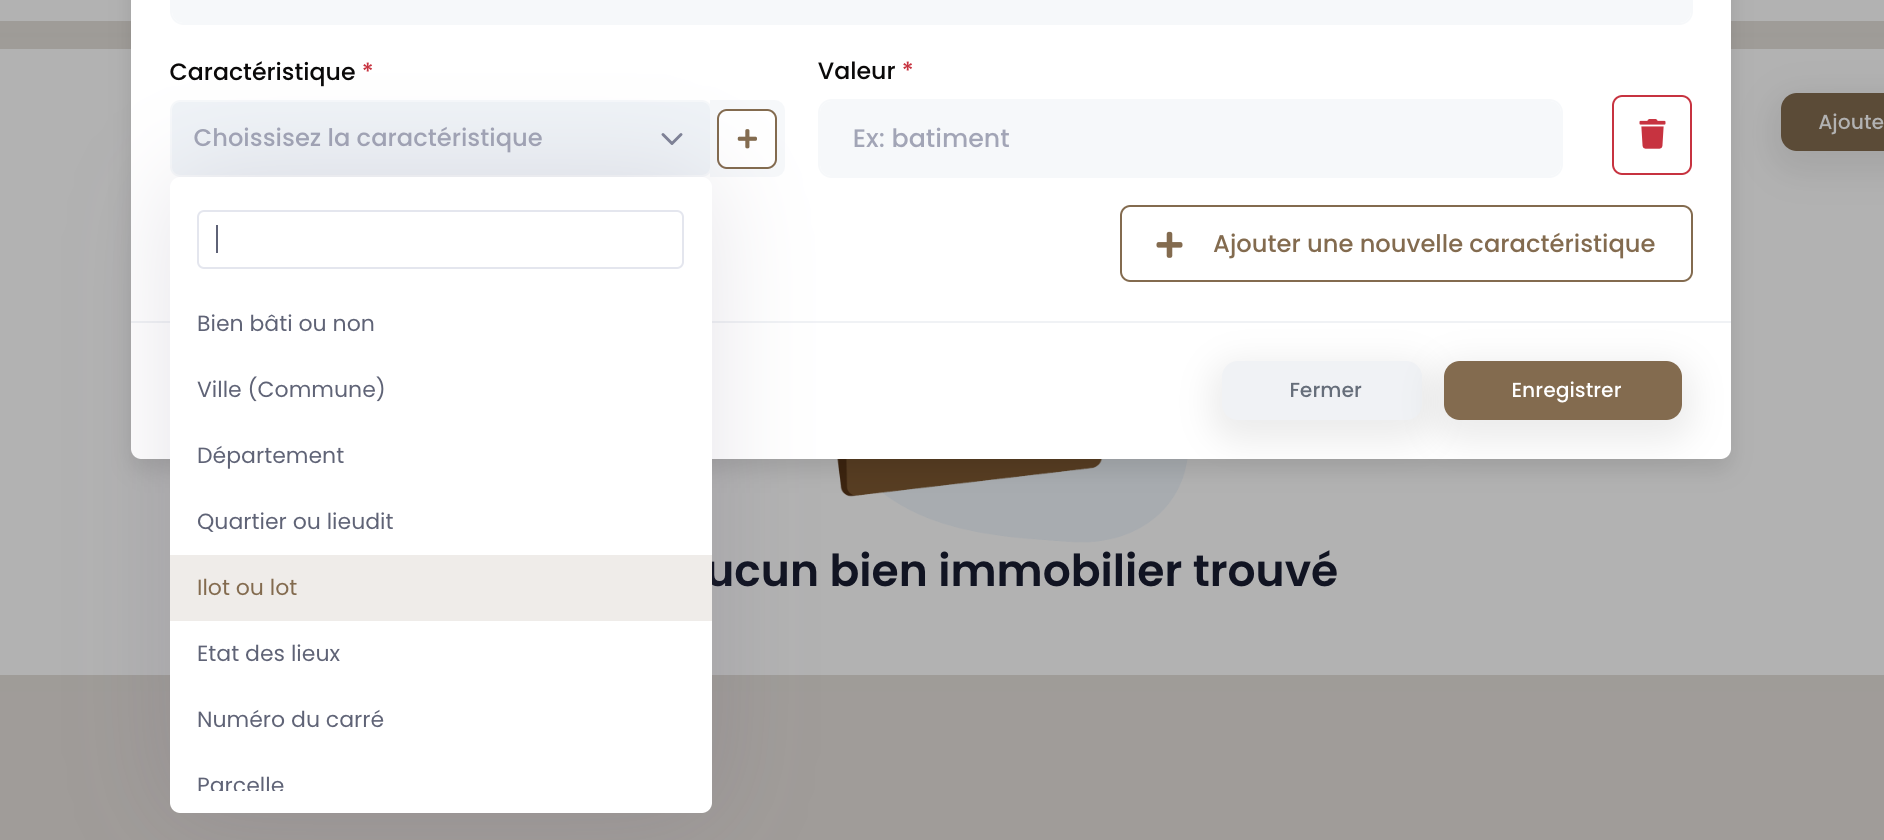
Task: Click the Valeur input with Ex: batiment
Action: 1190,139
